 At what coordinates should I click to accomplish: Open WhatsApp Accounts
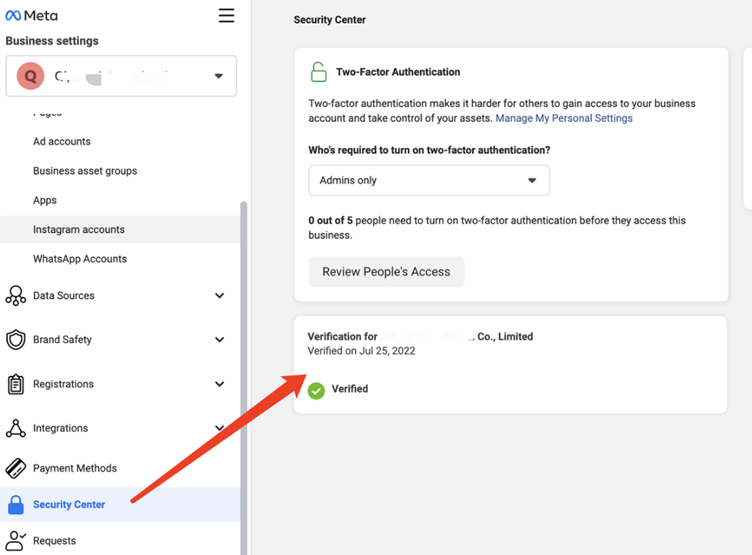tap(80, 259)
